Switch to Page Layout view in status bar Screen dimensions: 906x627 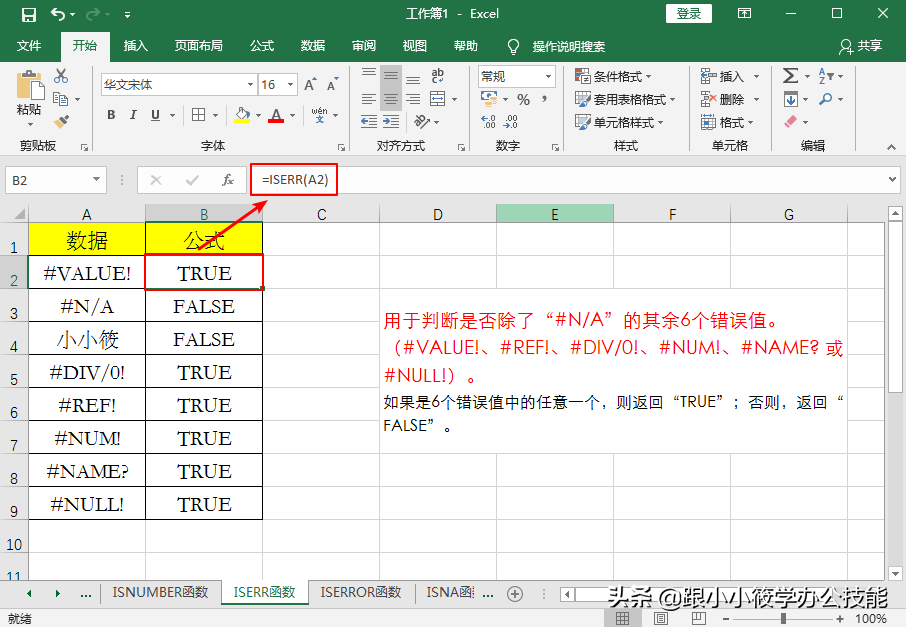660,618
